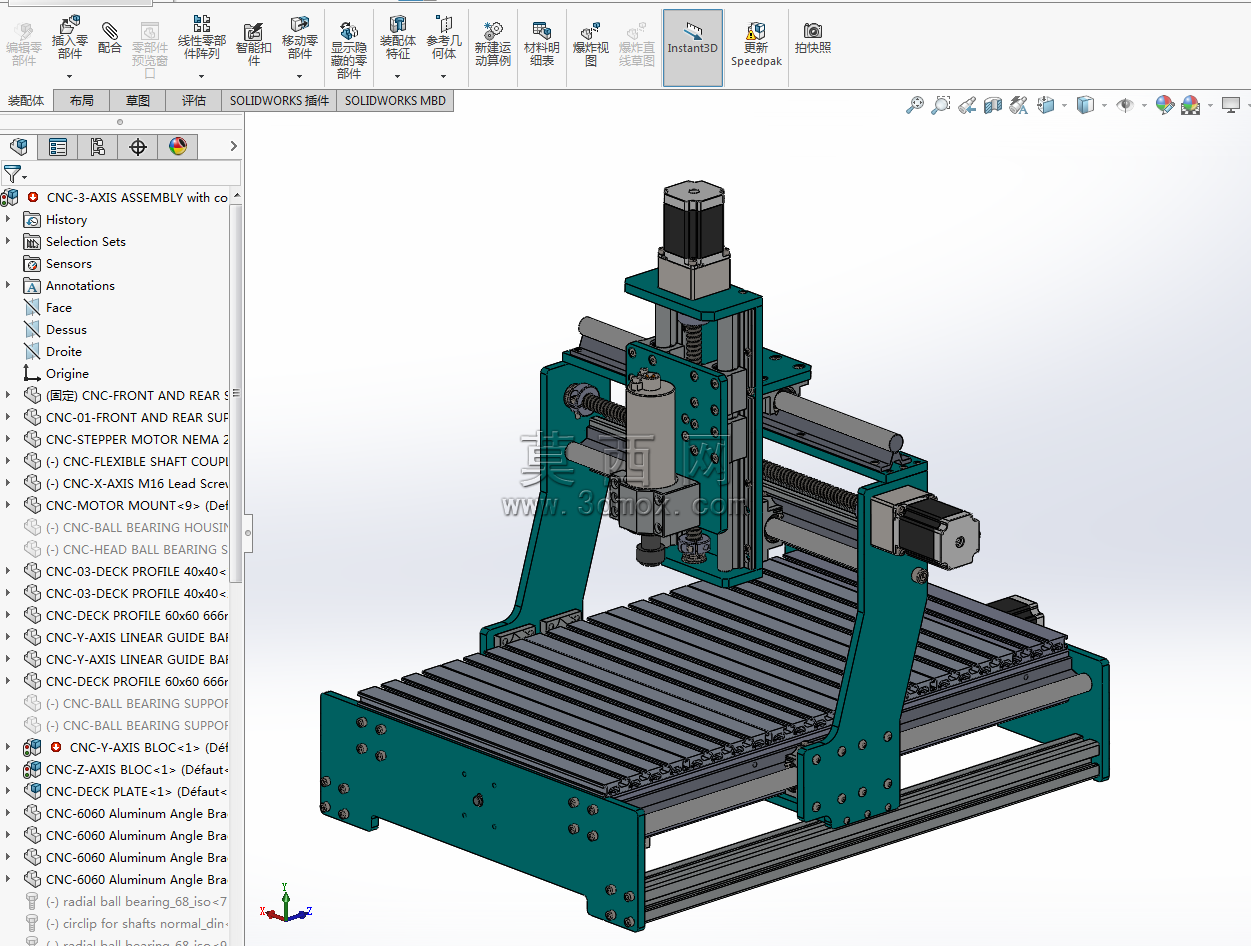Click the zoom to fit magnifier icon

914,105
